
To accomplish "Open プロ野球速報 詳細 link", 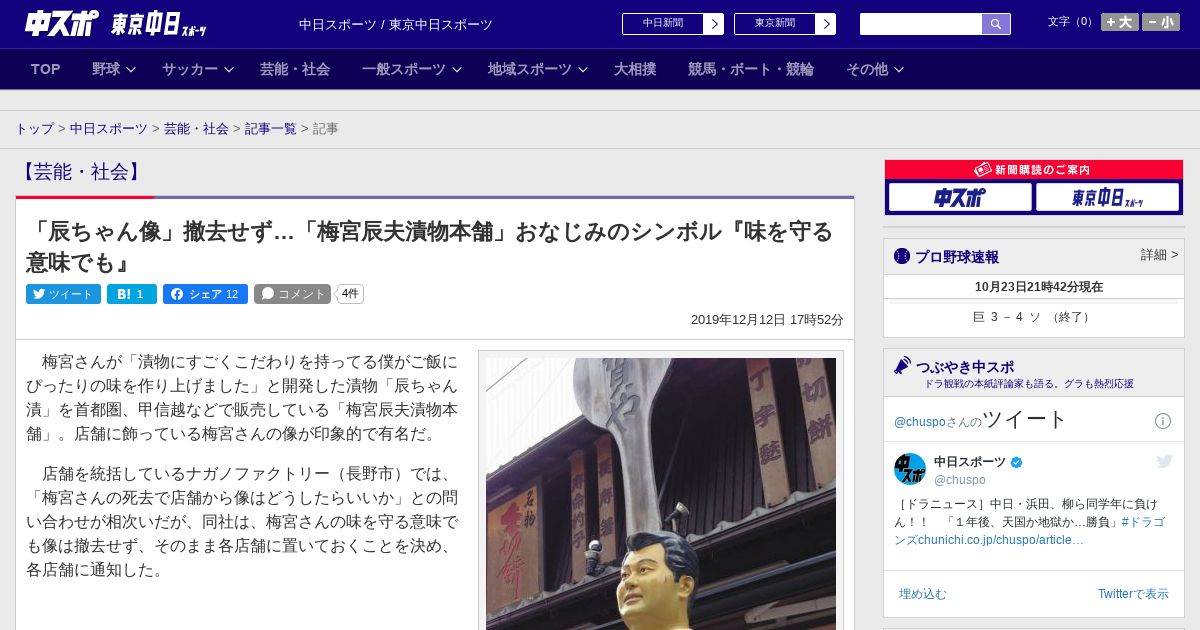I will [1160, 255].
